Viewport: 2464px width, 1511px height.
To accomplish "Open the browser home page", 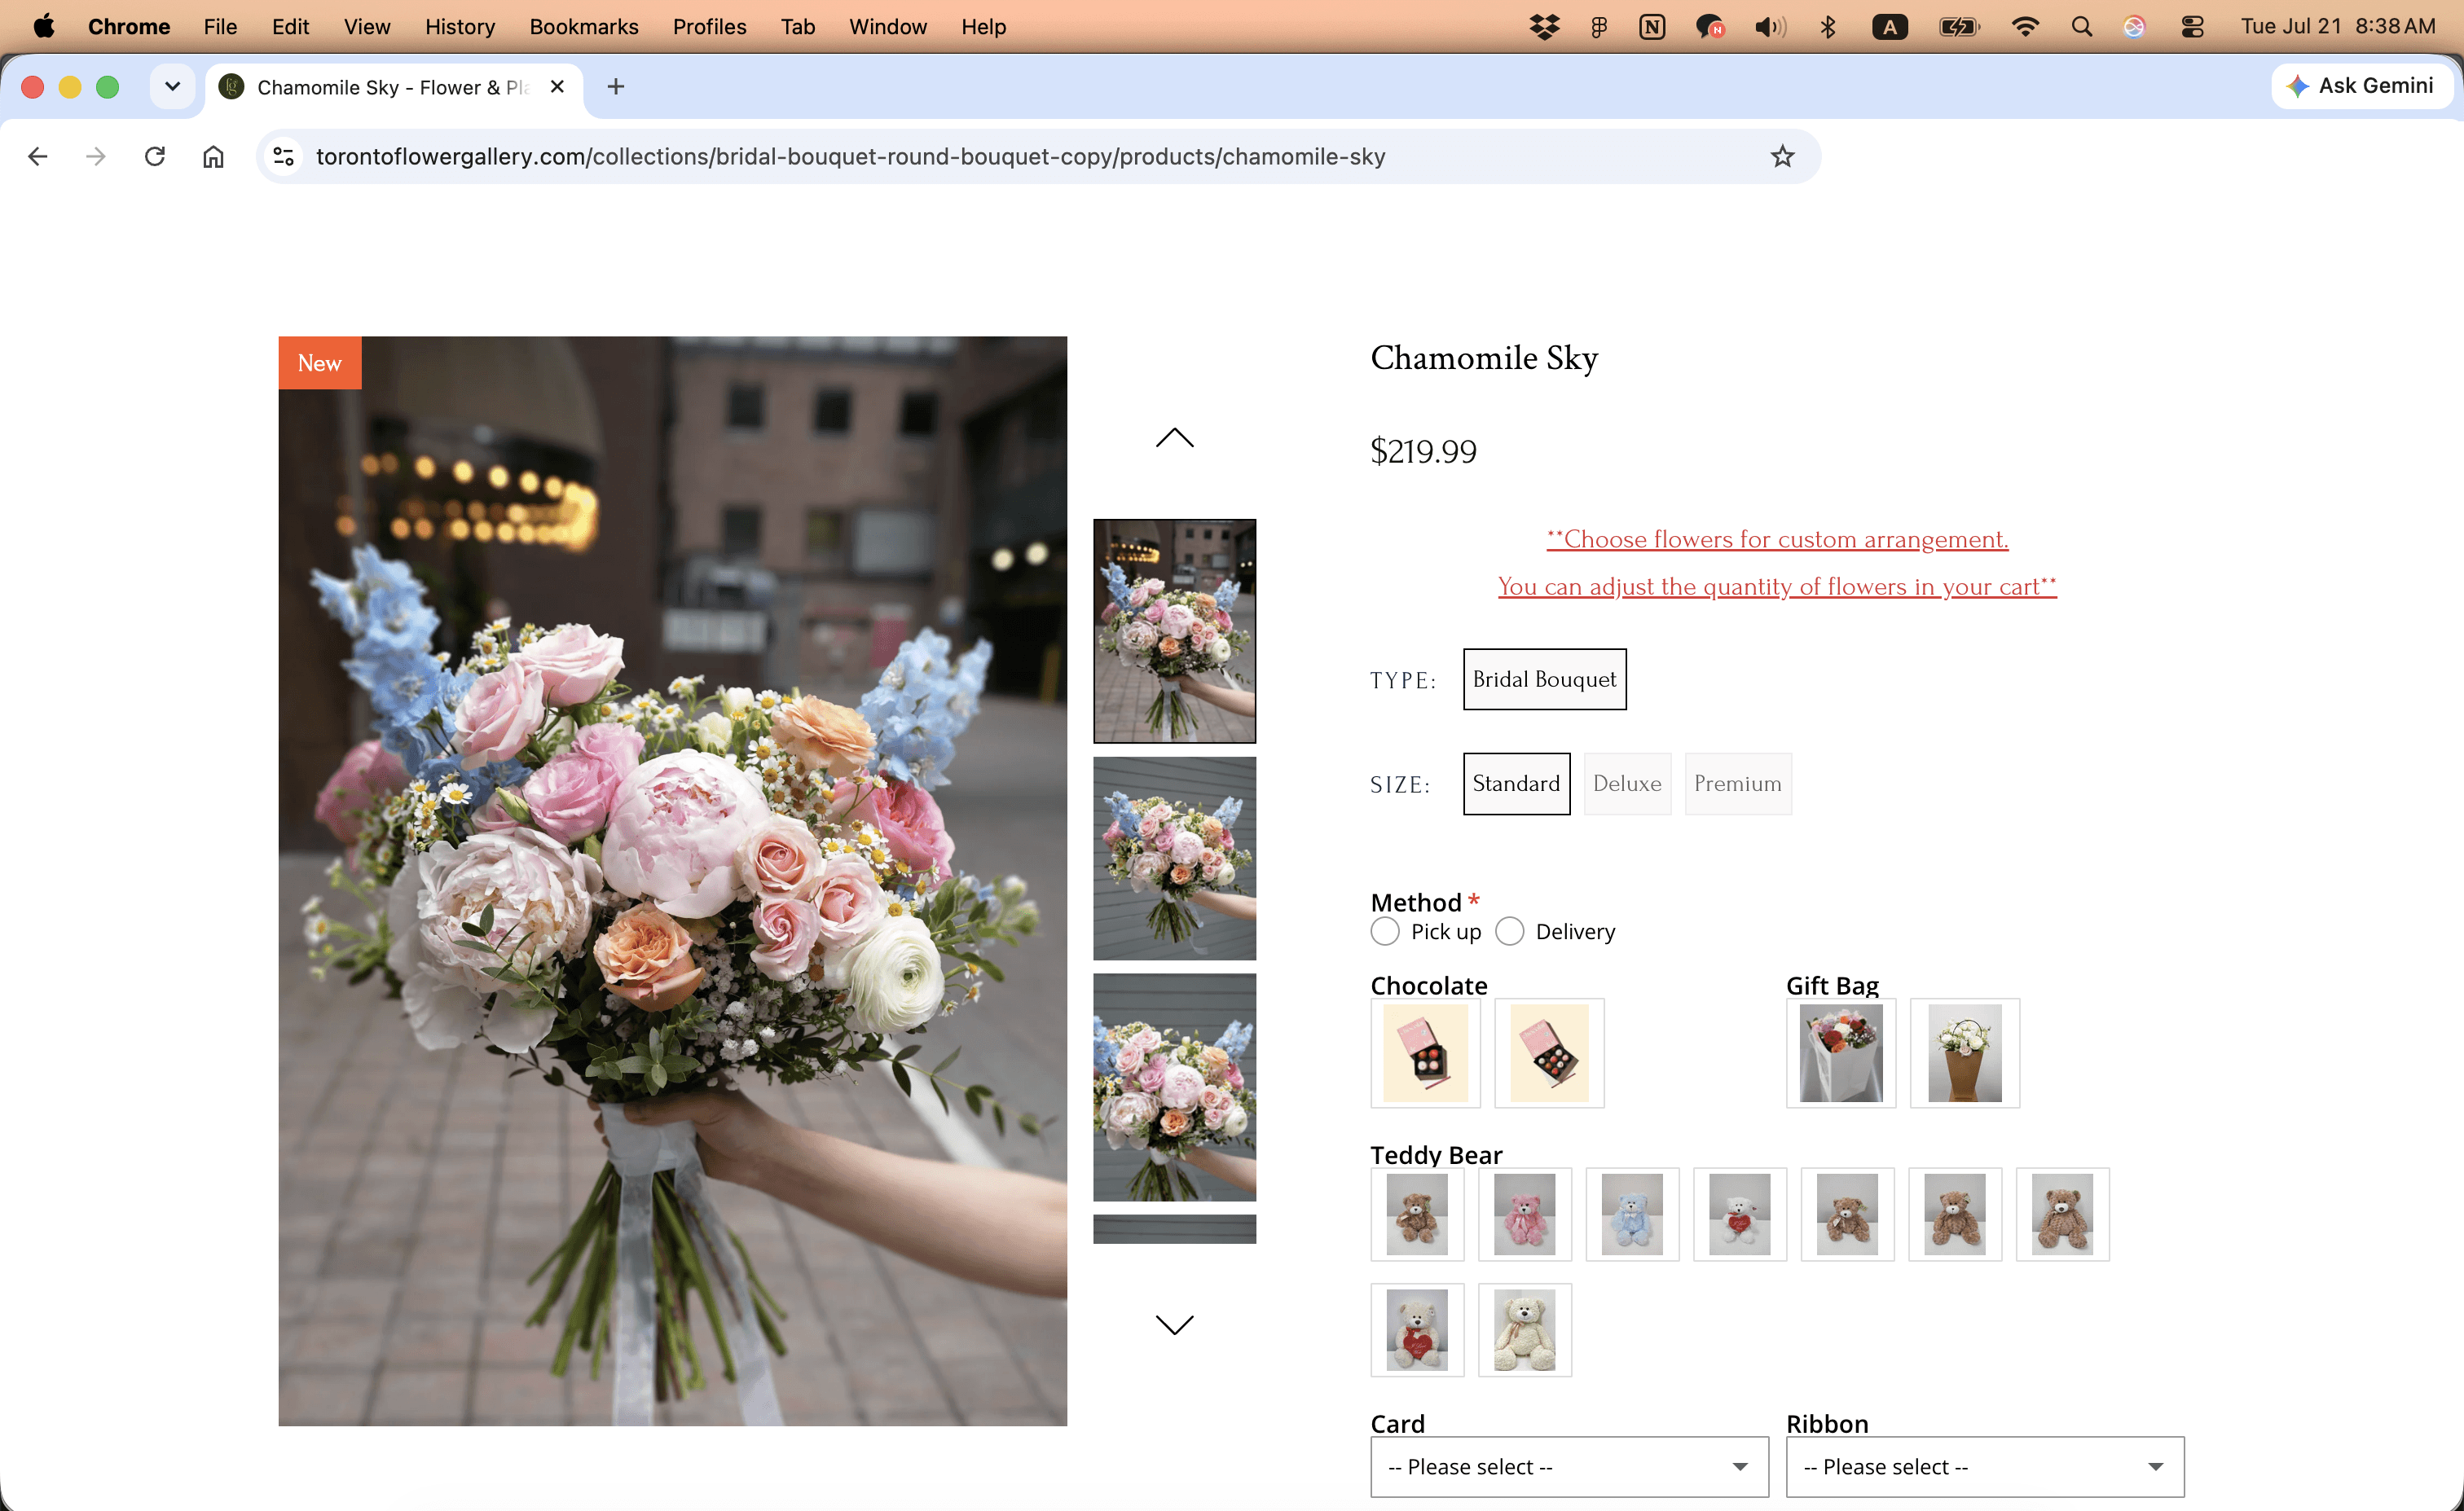I will (x=213, y=156).
